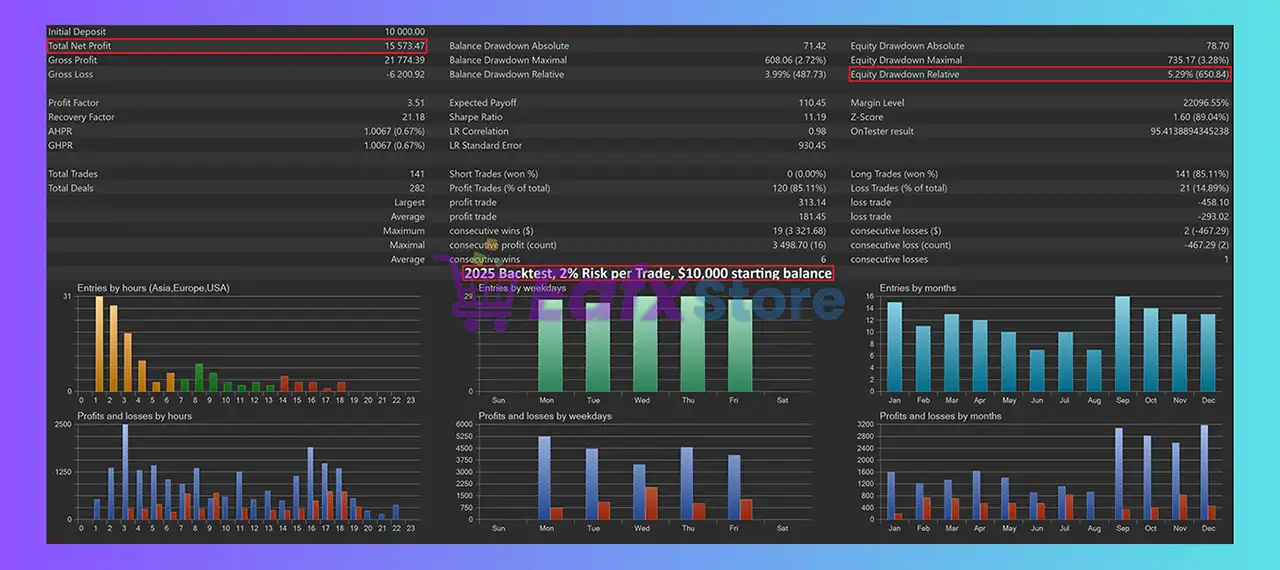Click hour 3 blue bar in hourly profits
The height and width of the screenshot is (570, 1280).
tap(125, 472)
